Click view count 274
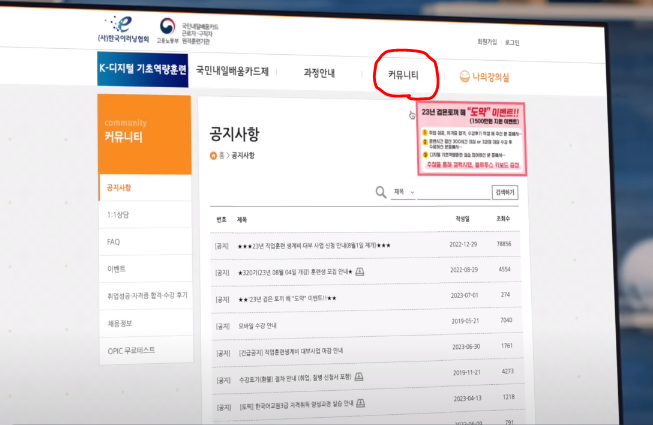Viewport: 653px width, 425px height. (x=505, y=294)
